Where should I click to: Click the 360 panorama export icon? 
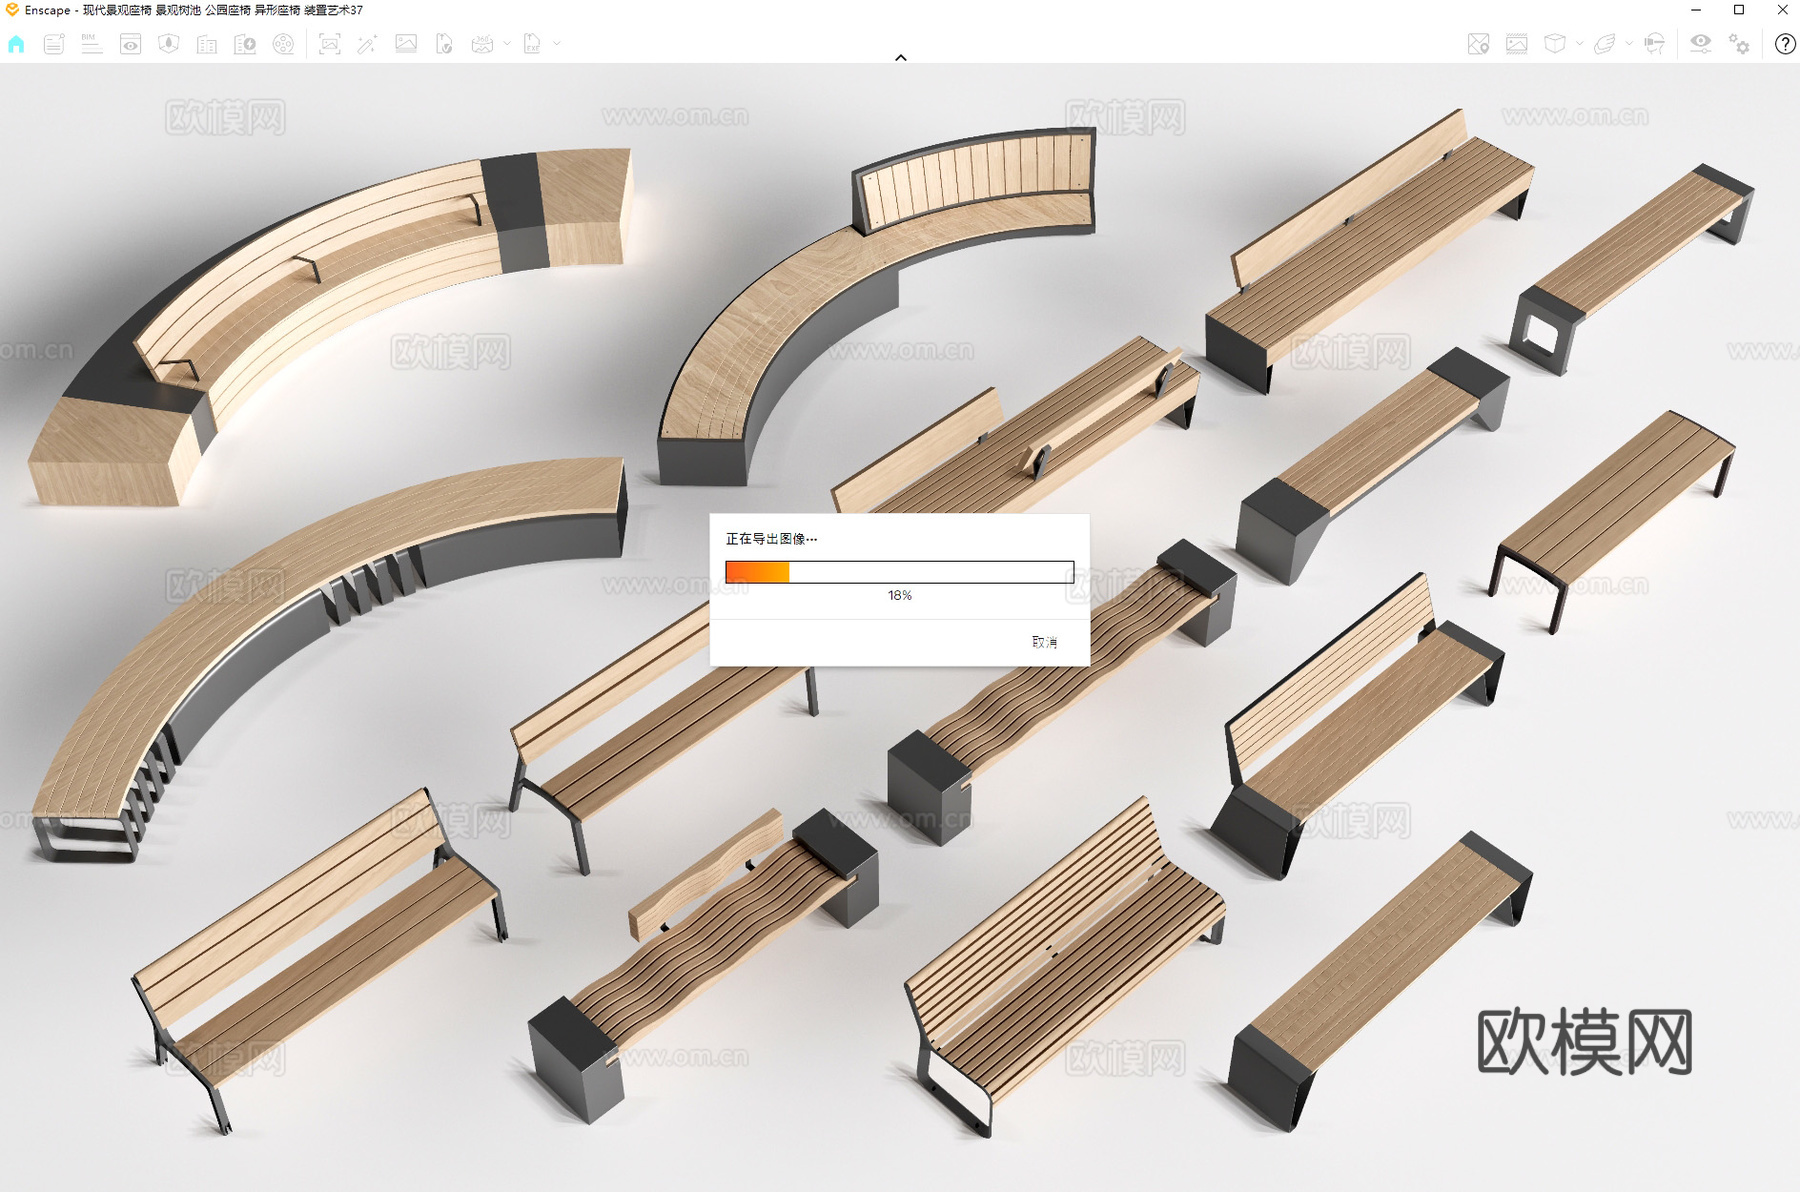pos(482,44)
